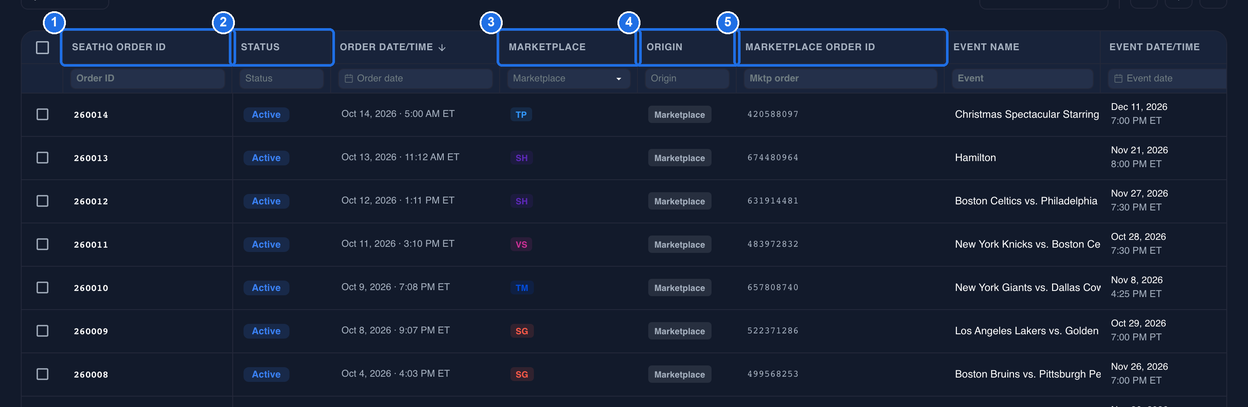Viewport: 1248px width, 407px height.
Task: Focus the Order ID filter field
Action: point(148,78)
